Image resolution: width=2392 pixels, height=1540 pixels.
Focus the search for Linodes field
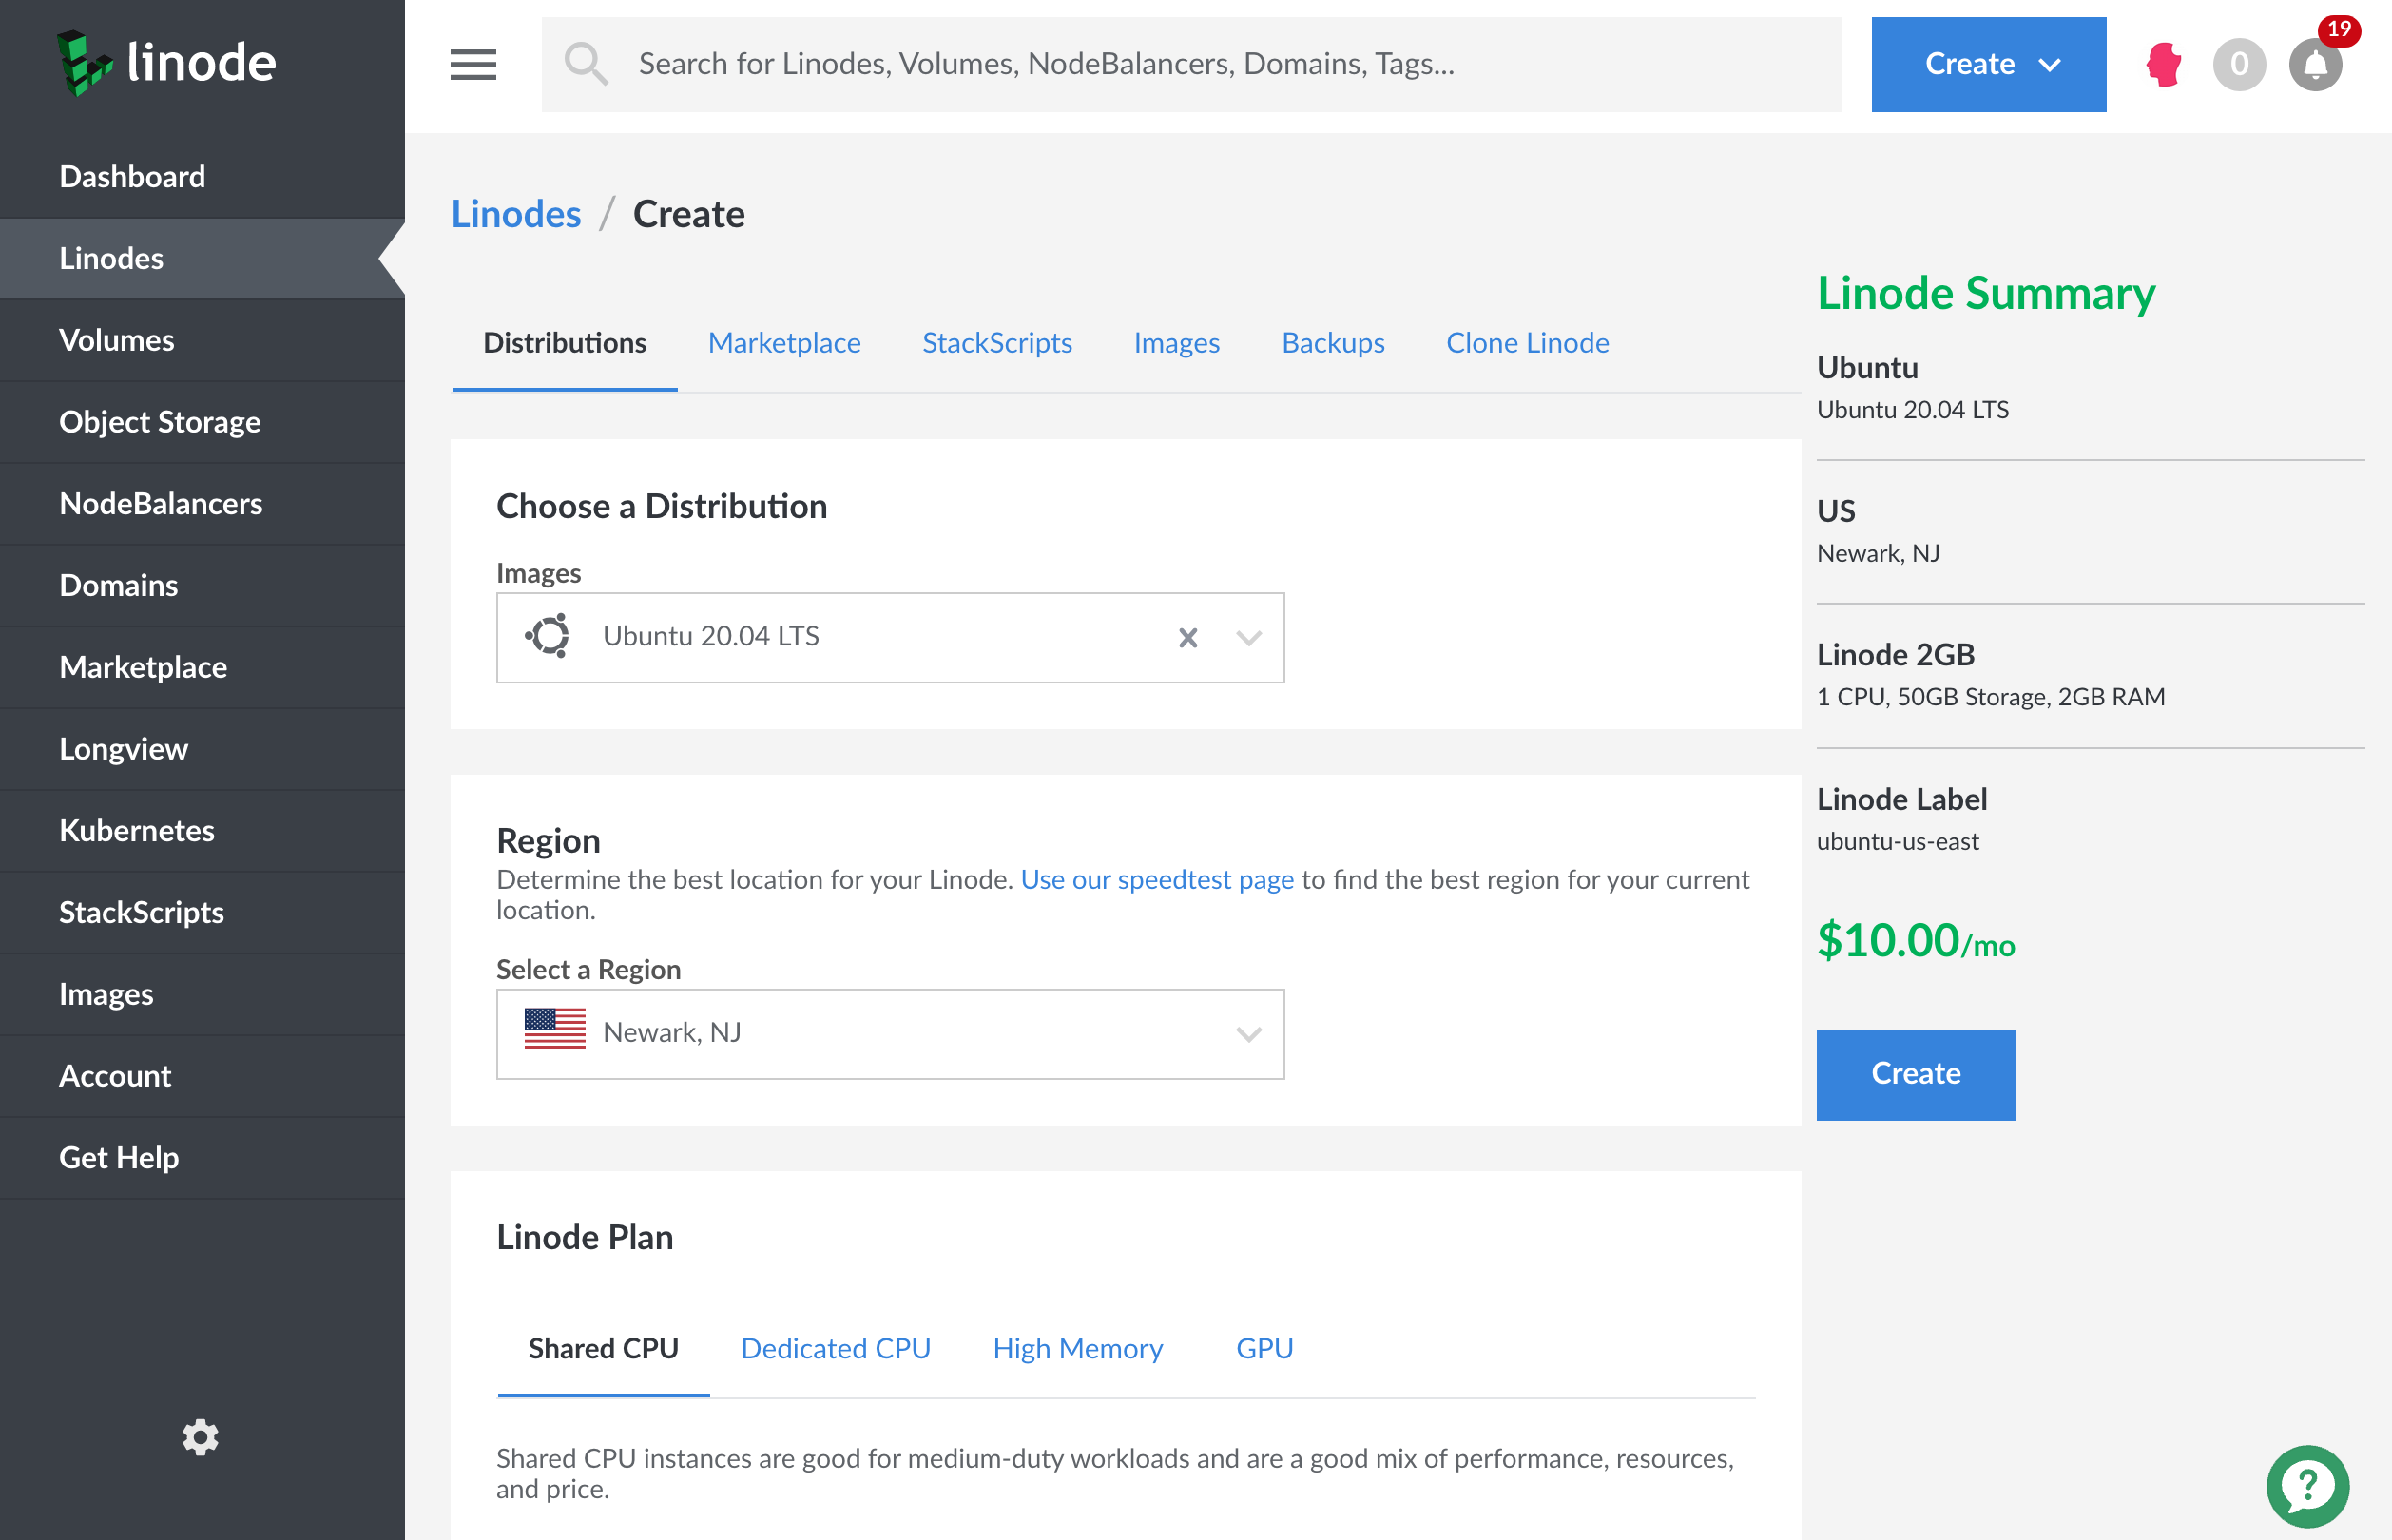1190,64
